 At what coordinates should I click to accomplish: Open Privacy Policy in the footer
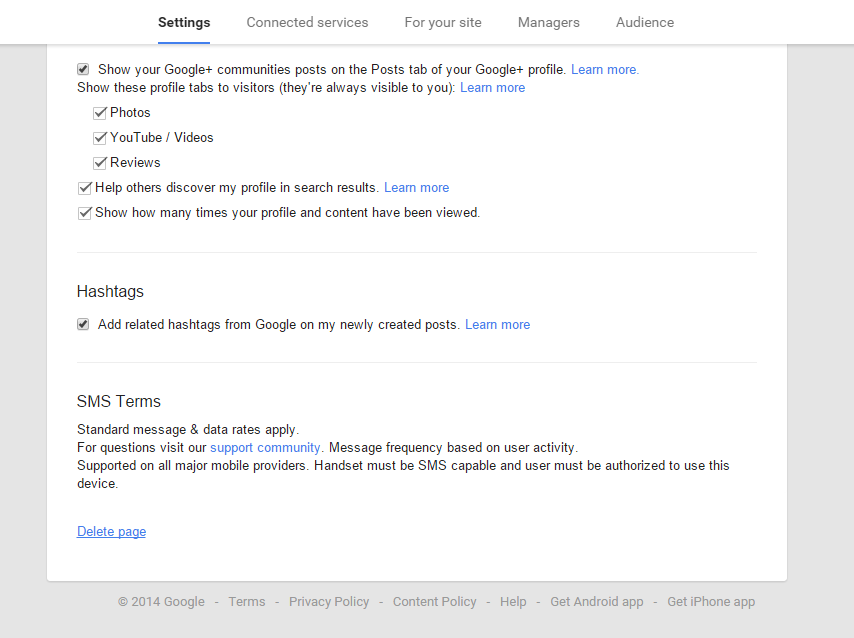[329, 601]
